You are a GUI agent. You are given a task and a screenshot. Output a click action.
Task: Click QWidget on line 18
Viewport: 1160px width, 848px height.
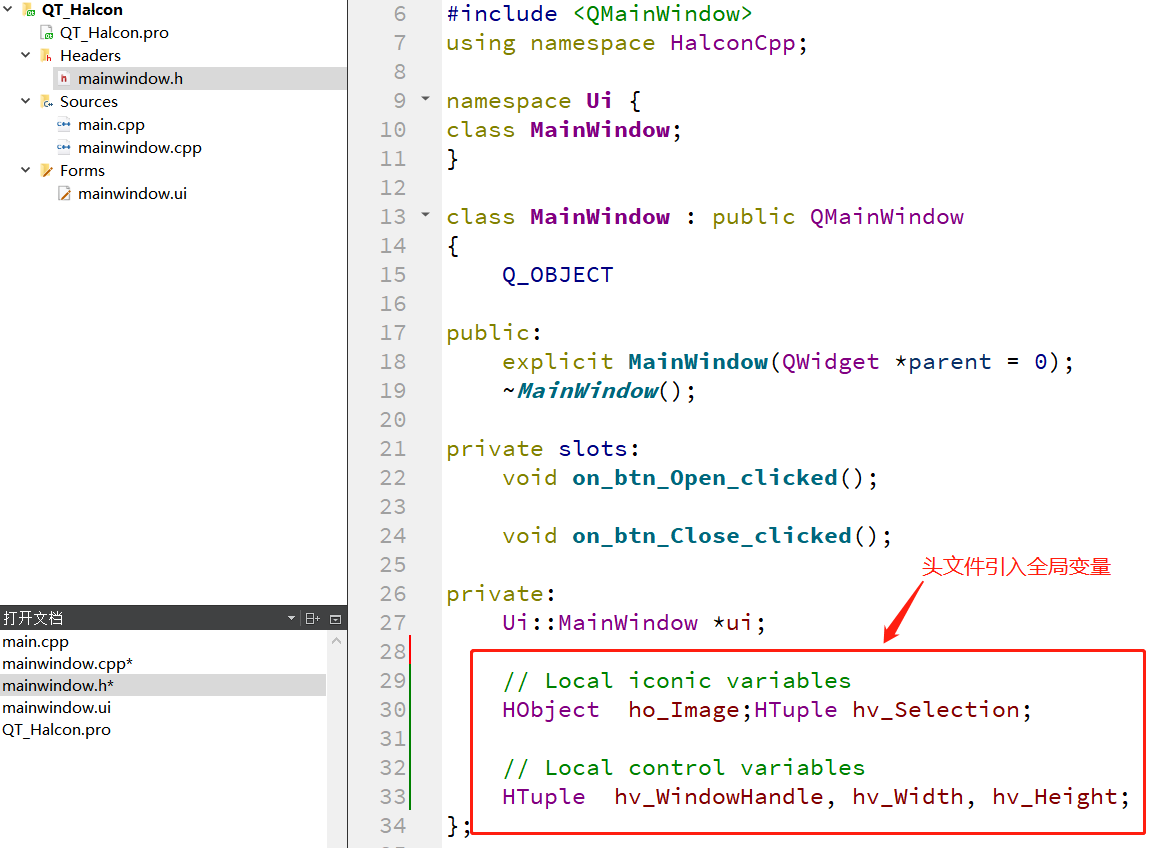click(x=831, y=362)
